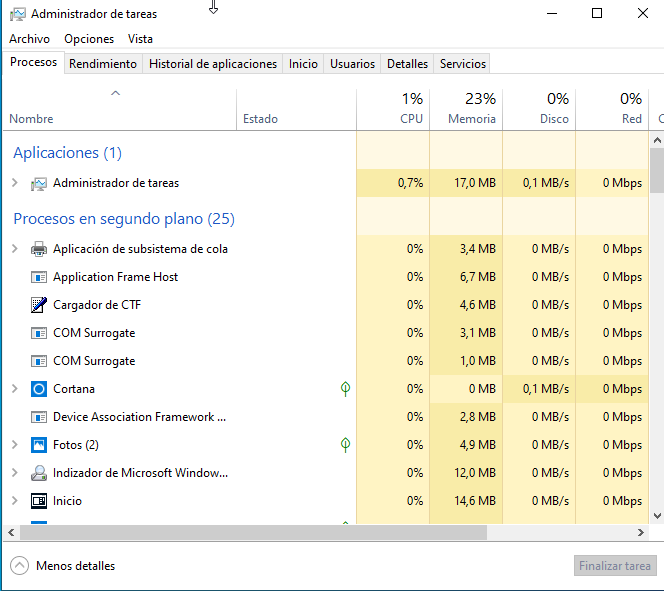664x591 pixels.
Task: Open the Servicios tab
Action: pos(463,64)
